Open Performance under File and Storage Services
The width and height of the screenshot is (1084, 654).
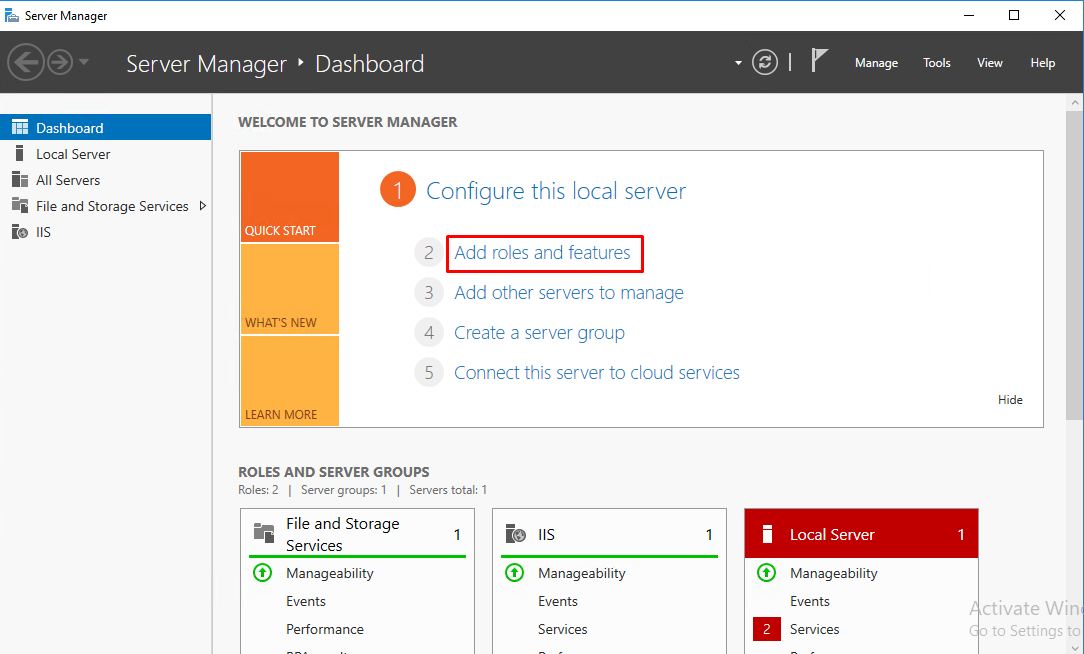[325, 629]
